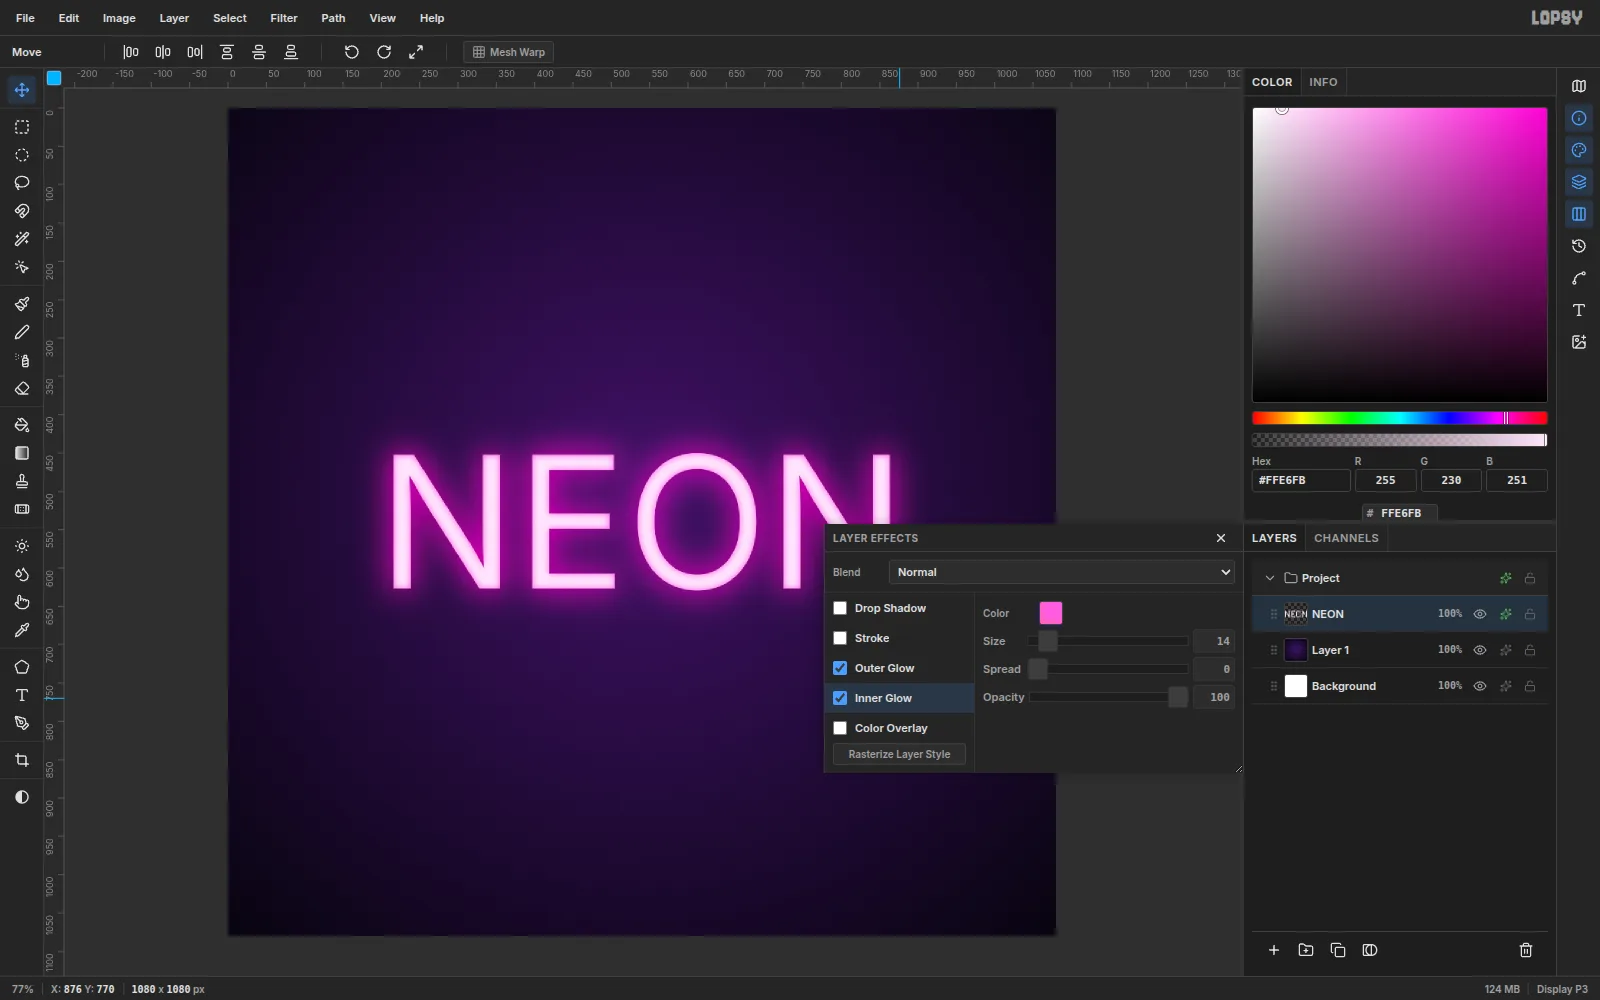Toggle the lock on the NEON layer
Viewport: 1600px width, 1000px height.
click(1530, 614)
